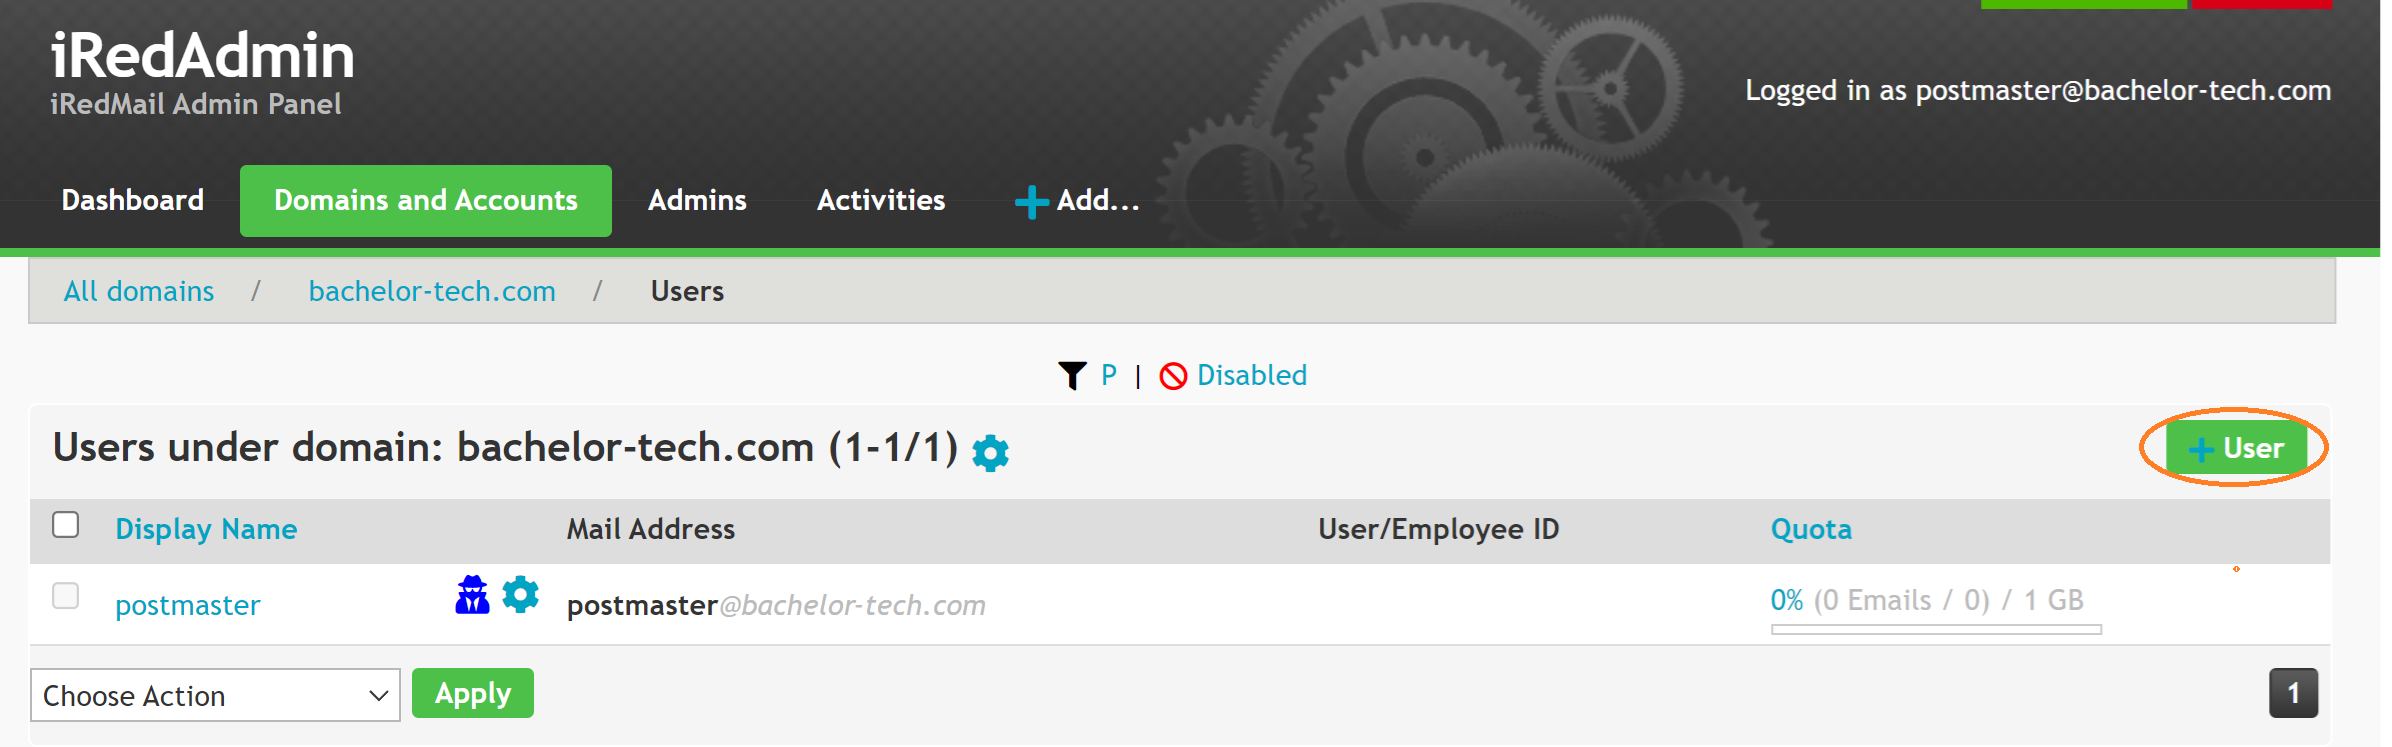Screen dimensions: 2392x747
Task: Tick the select-all checkbox in header row
Action: (66, 525)
